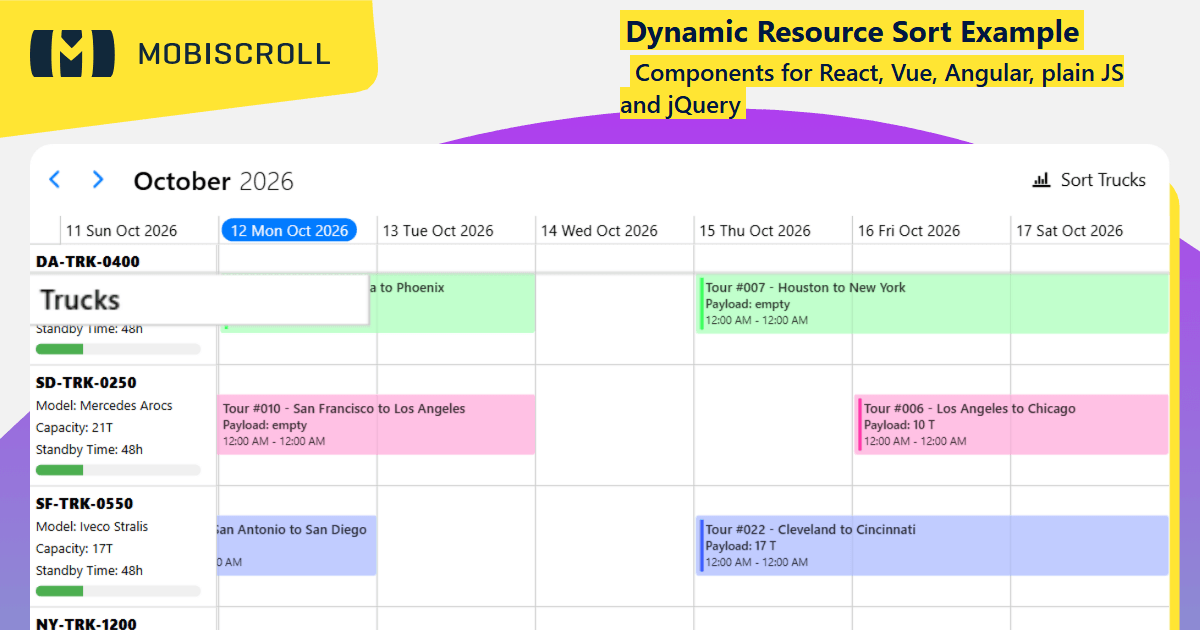Open Tour #007 Houston to New York
This screenshot has height=630, width=1200.
tap(933, 304)
